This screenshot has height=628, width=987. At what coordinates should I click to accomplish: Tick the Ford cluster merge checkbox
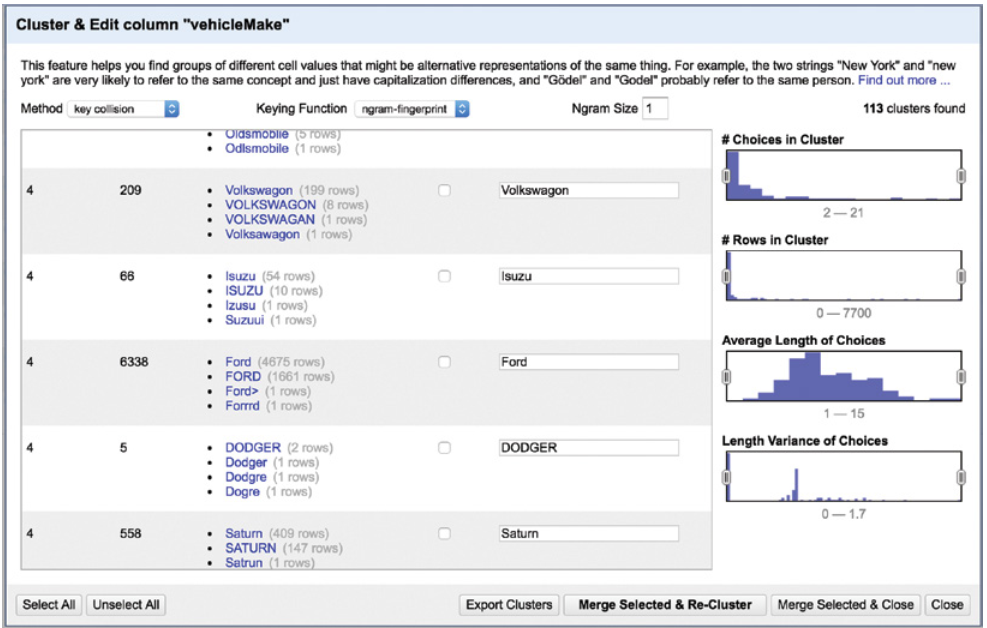tap(444, 362)
